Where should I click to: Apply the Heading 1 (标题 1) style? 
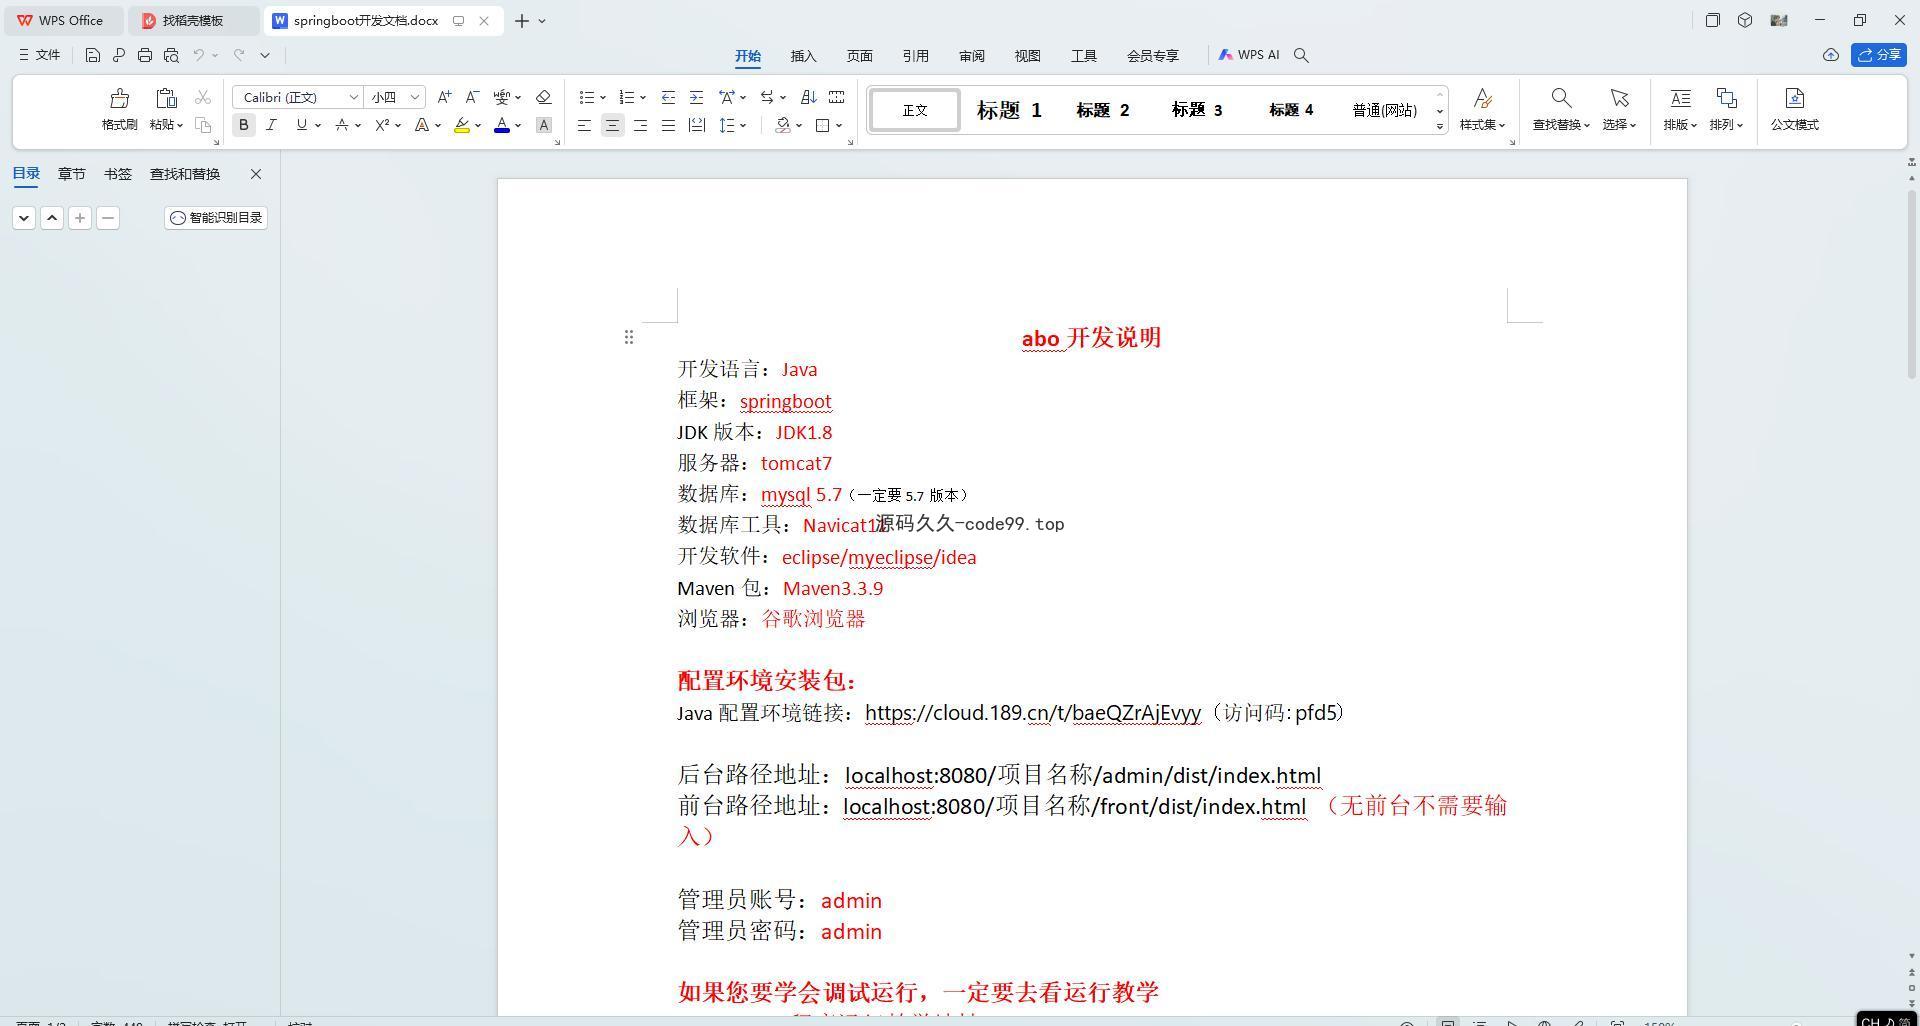pyautogui.click(x=1009, y=110)
